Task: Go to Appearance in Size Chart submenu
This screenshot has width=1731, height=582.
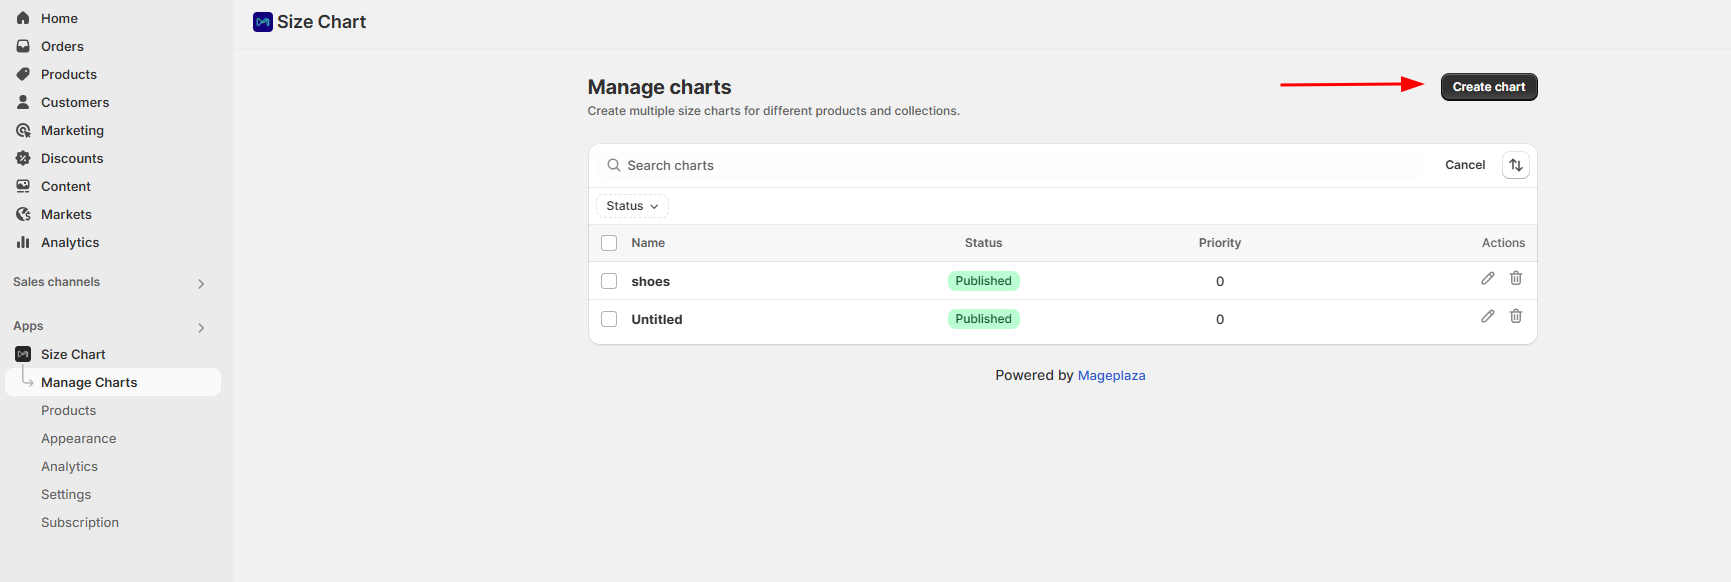Action: pyautogui.click(x=79, y=438)
